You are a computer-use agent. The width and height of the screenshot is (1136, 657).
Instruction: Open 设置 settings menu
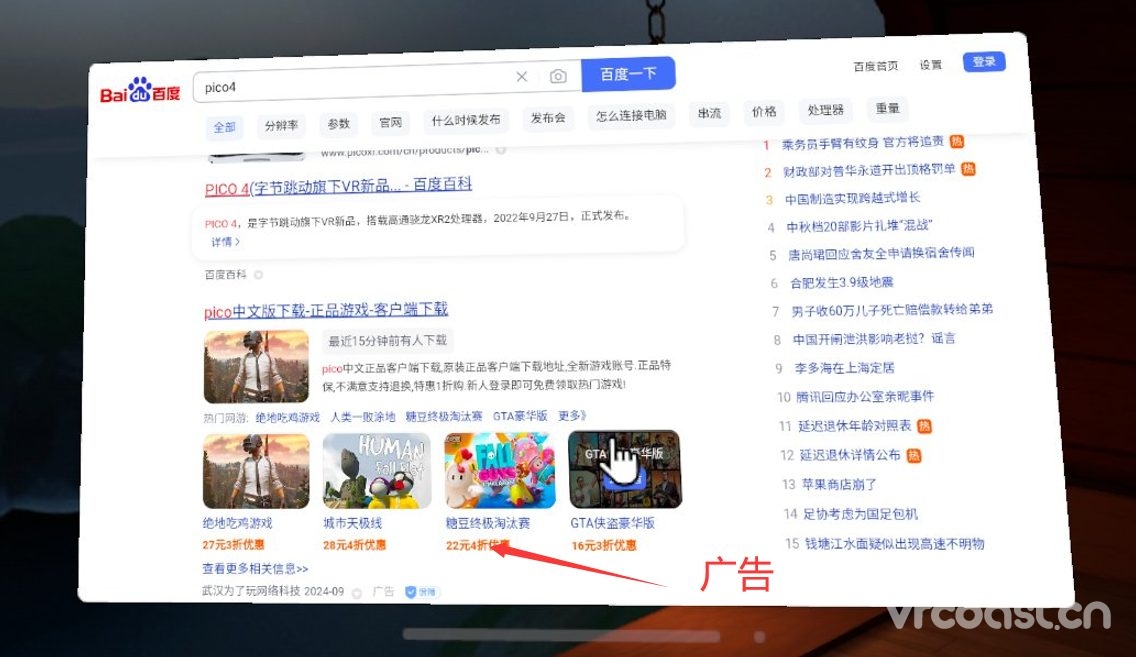pos(931,64)
